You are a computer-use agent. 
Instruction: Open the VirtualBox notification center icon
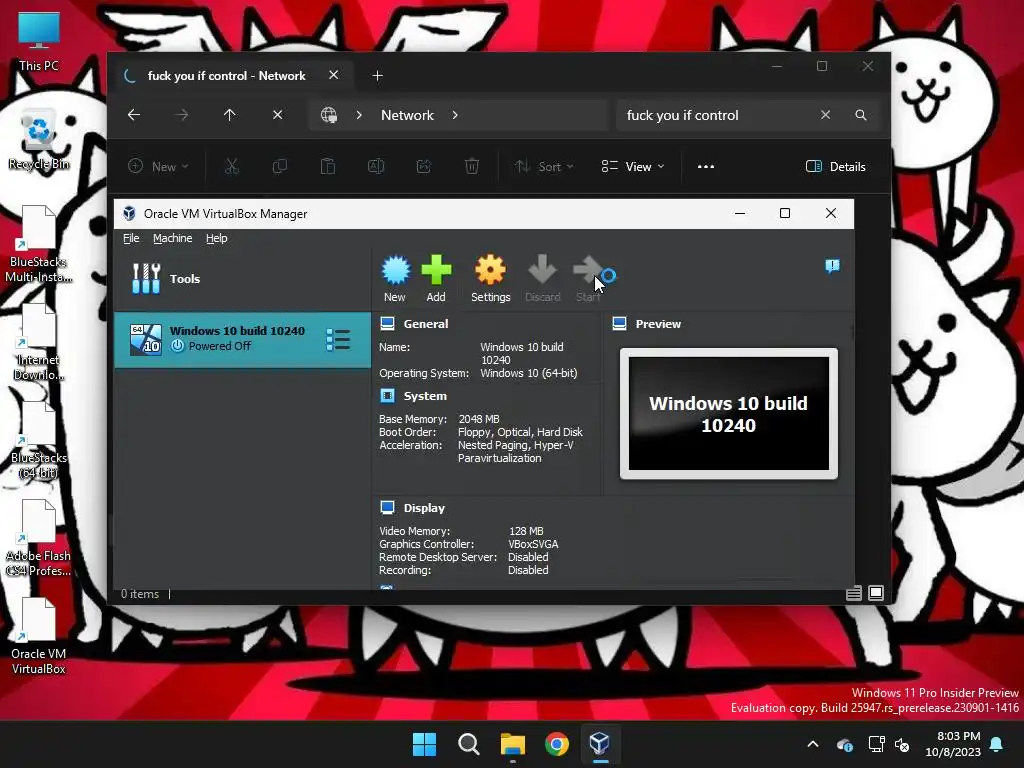click(x=832, y=266)
